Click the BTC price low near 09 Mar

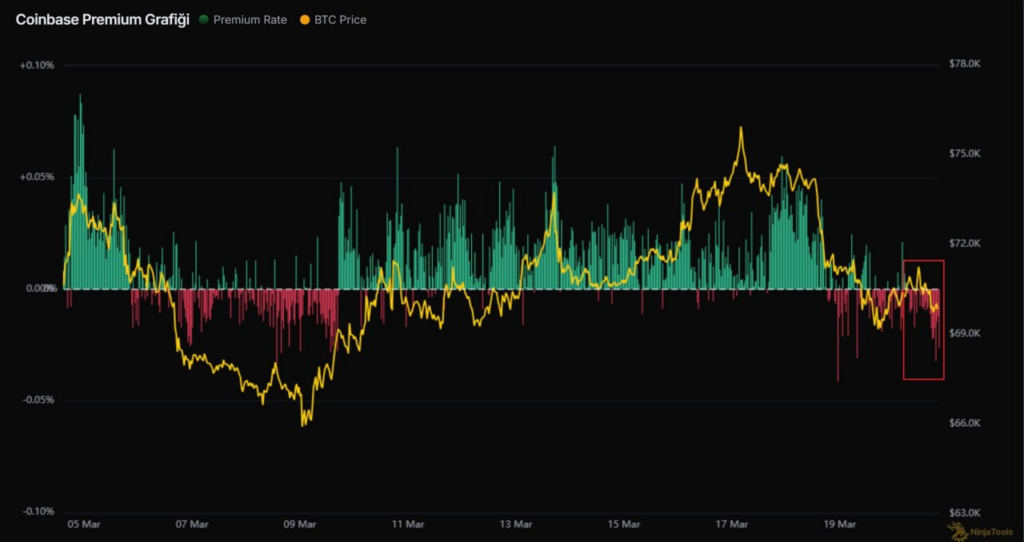coord(303,424)
